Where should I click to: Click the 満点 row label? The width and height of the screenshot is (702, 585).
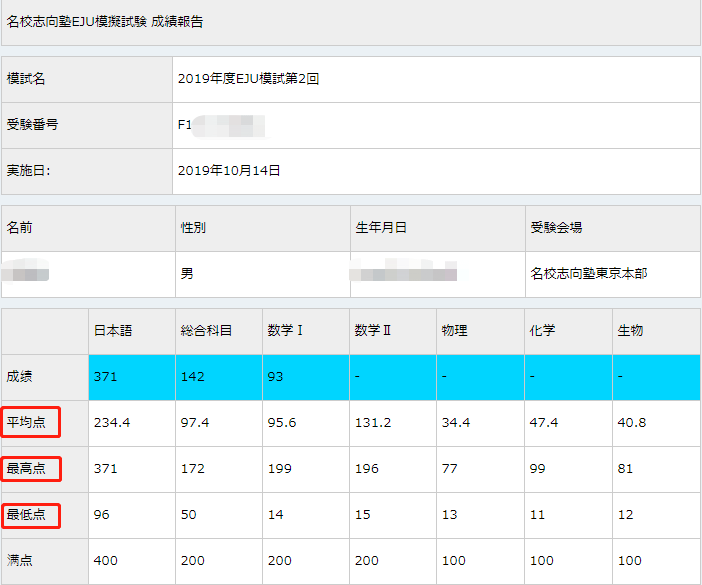[x=19, y=560]
